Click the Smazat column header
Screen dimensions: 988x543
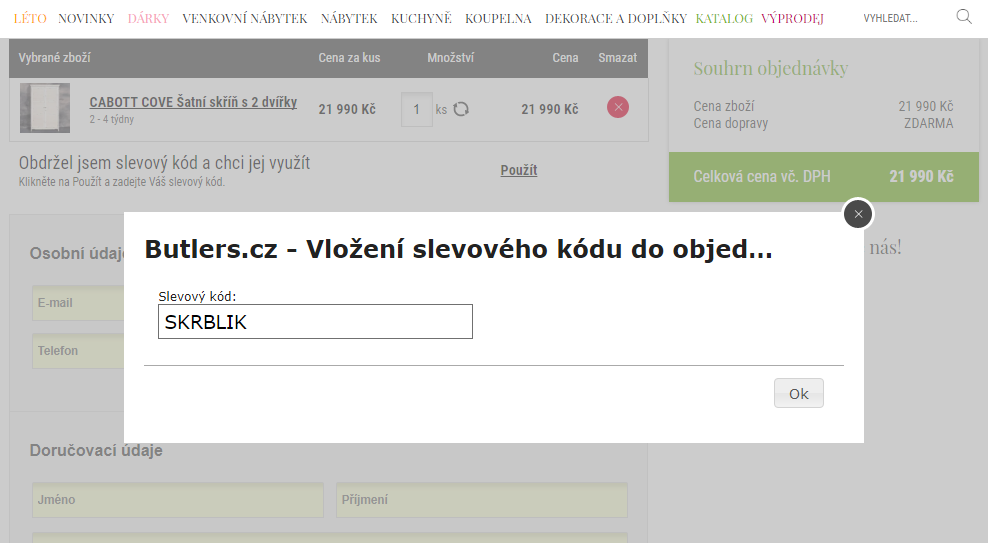618,57
